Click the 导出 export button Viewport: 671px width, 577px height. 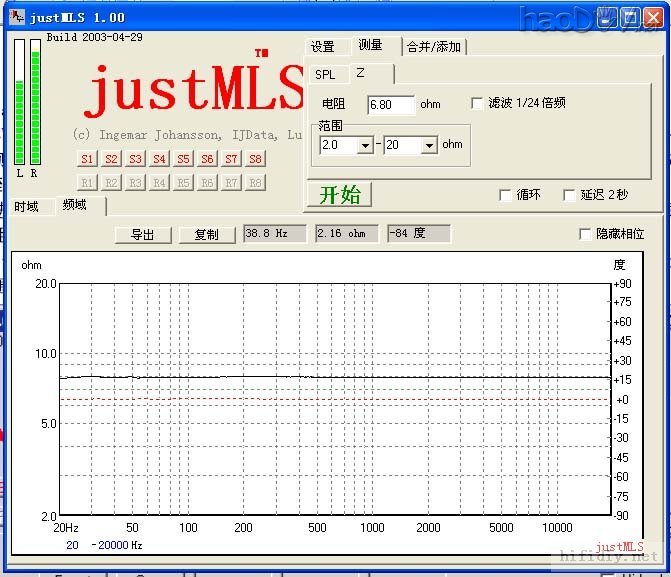pos(143,234)
